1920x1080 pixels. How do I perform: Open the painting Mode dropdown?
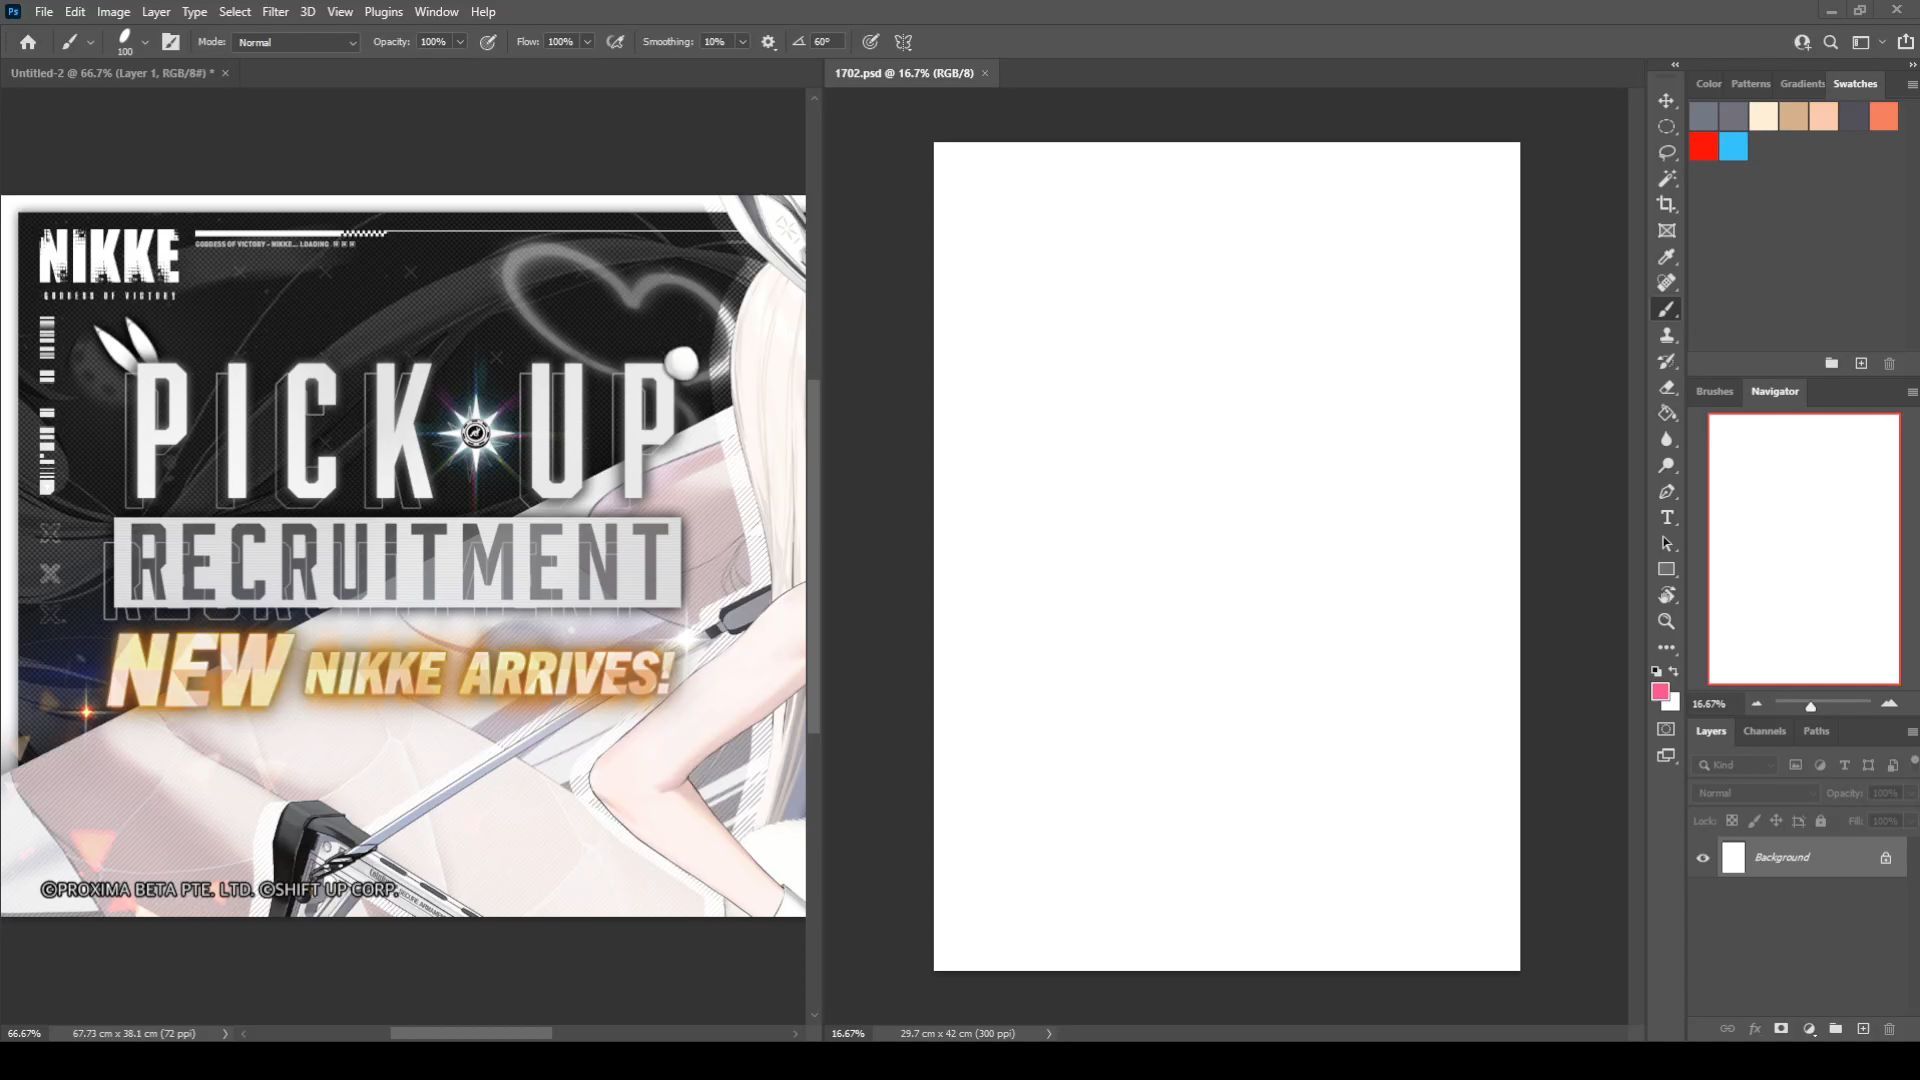click(297, 42)
